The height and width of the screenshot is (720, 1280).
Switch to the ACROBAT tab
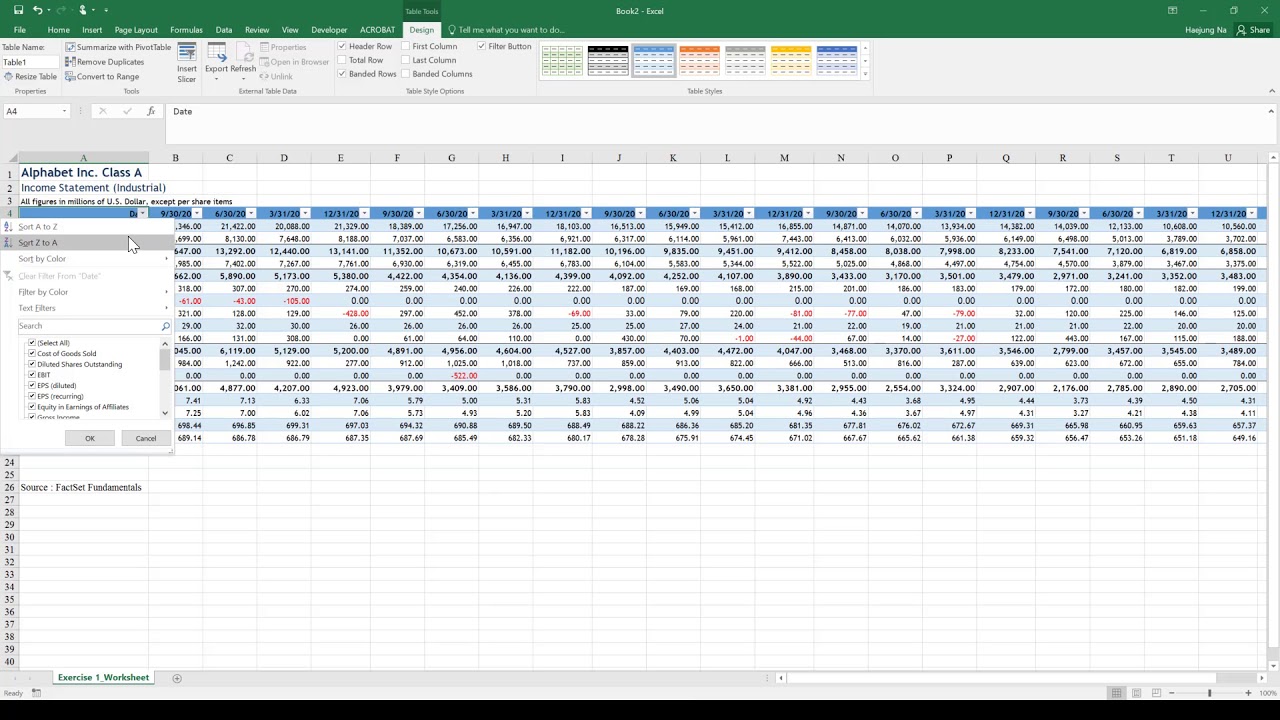[377, 30]
